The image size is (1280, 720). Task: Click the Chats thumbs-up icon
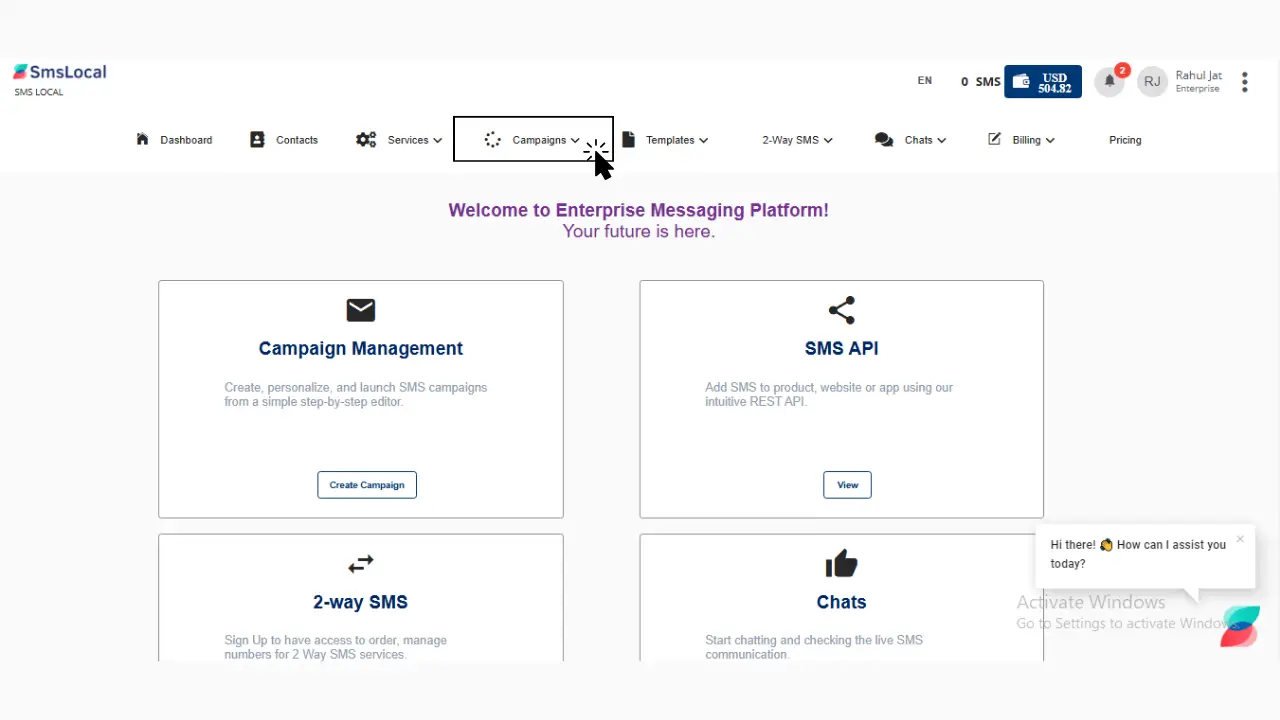click(x=842, y=564)
